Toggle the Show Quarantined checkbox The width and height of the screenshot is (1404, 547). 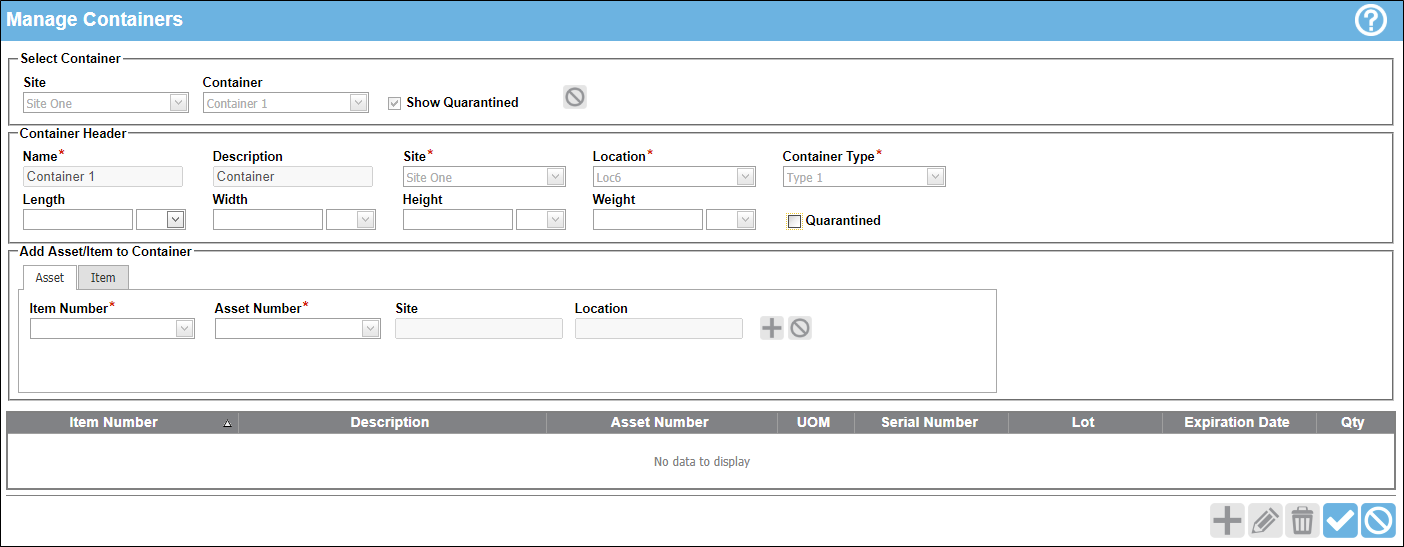(394, 103)
